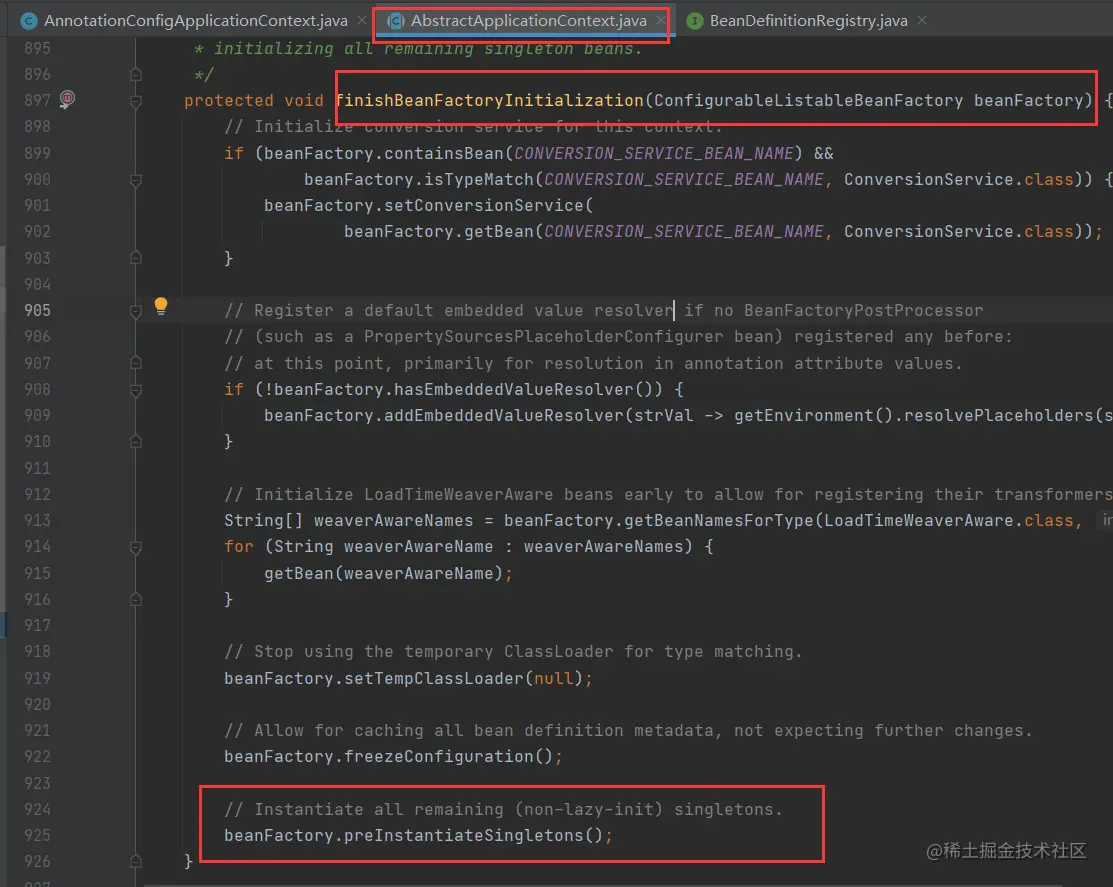Screen dimensions: 1113x887
Task: Click line number 913 in the gutter
Action: (x=37, y=520)
